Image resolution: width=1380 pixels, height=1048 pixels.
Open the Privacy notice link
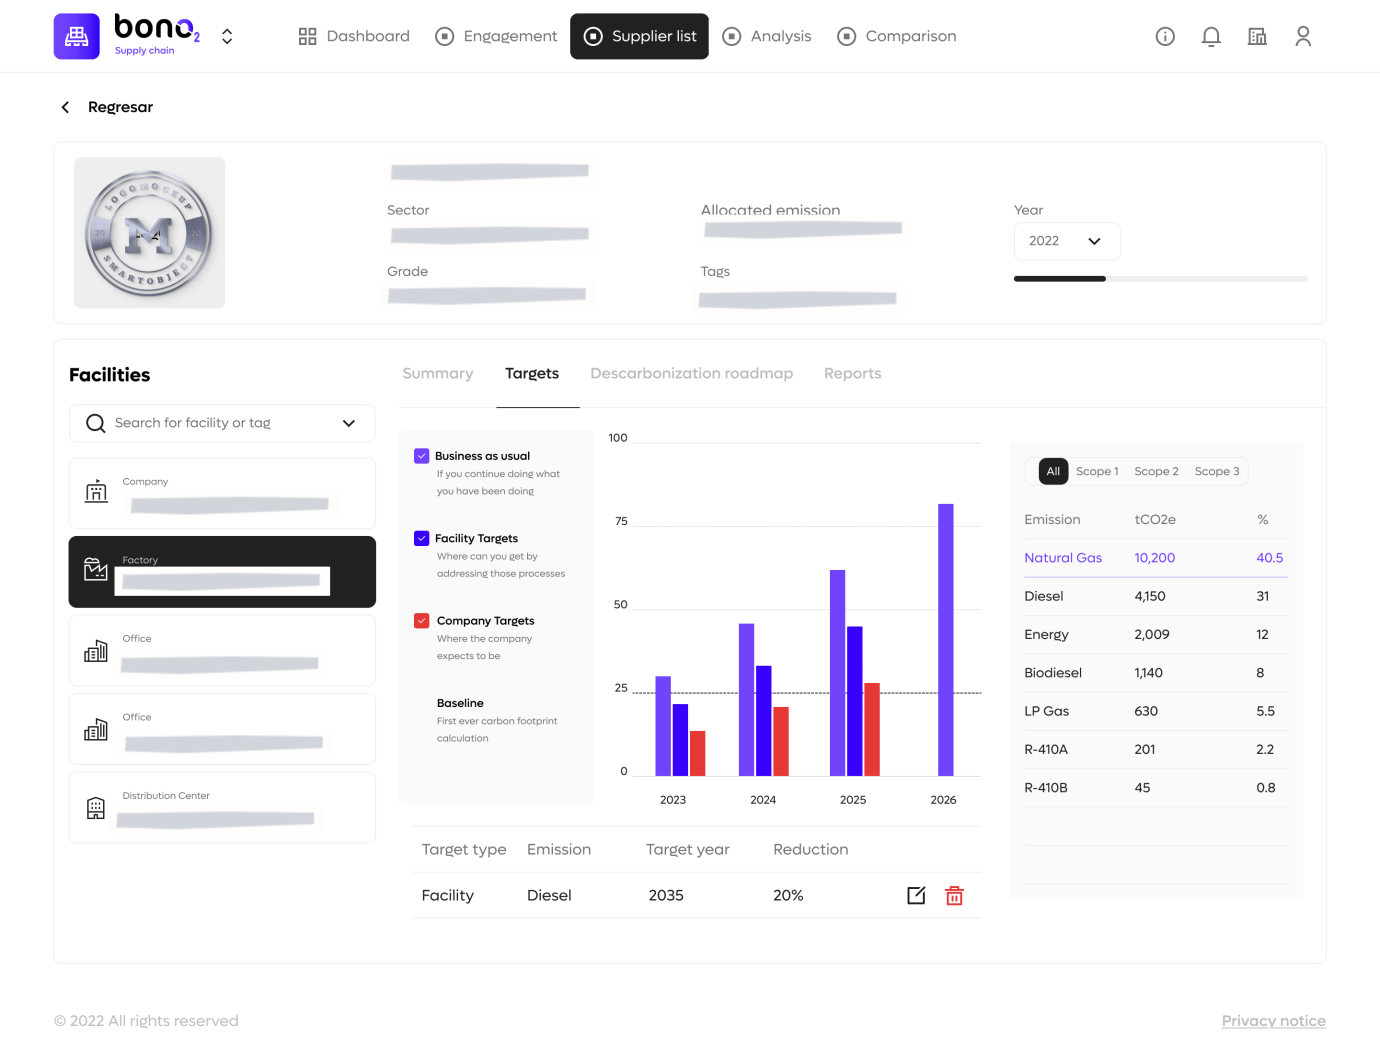click(1273, 1020)
